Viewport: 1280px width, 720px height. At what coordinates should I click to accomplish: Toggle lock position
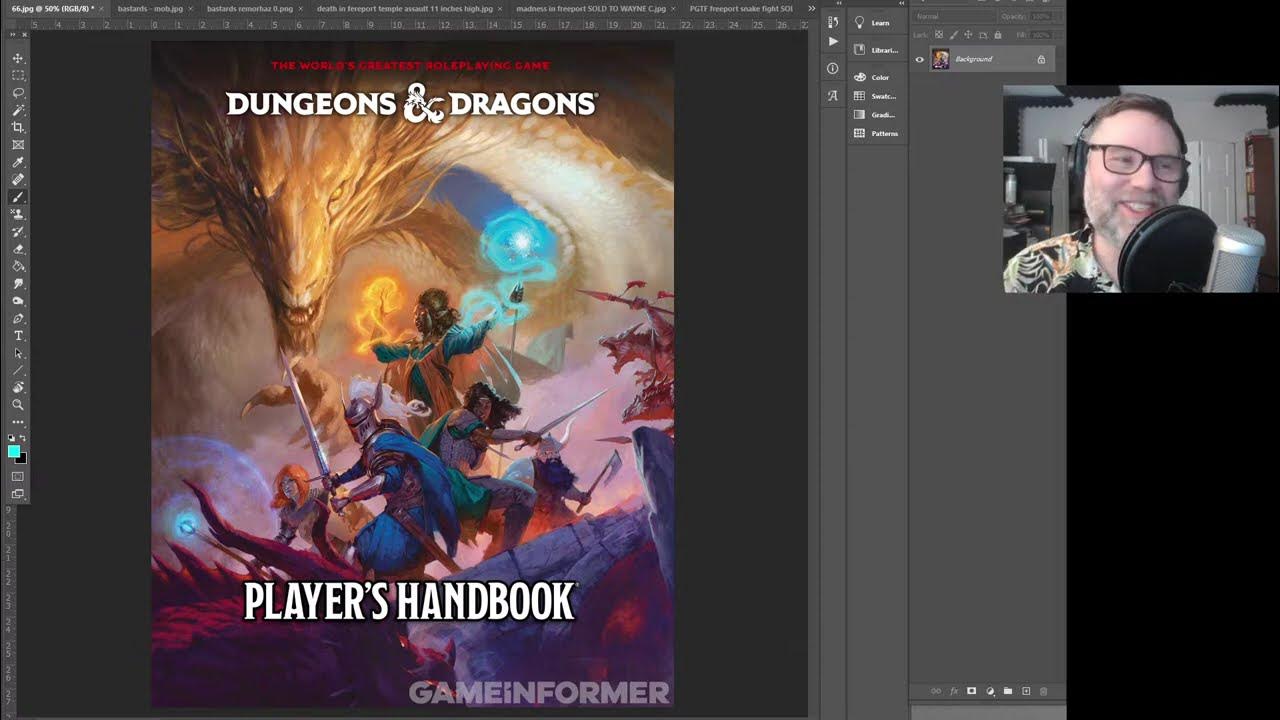point(968,35)
